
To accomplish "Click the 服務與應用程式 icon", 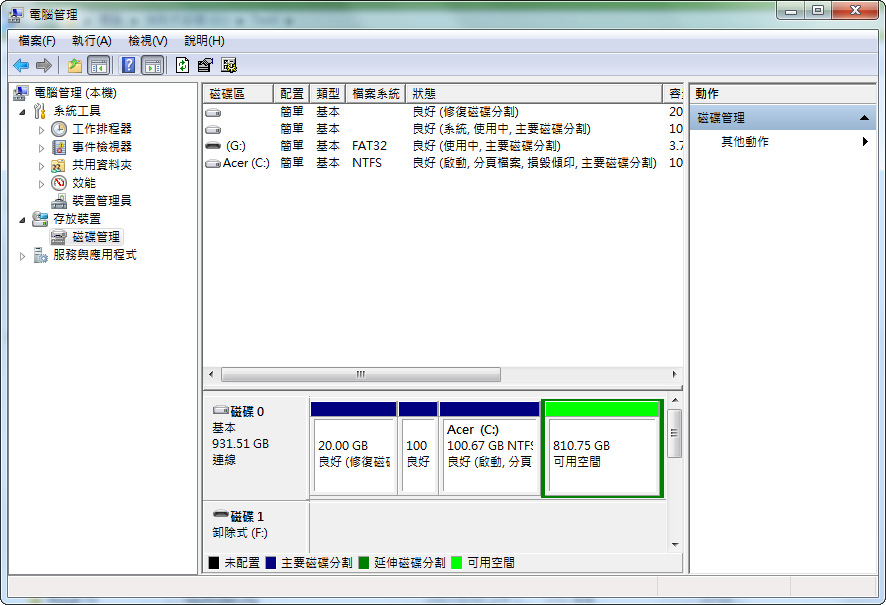I will pyautogui.click(x=40, y=255).
